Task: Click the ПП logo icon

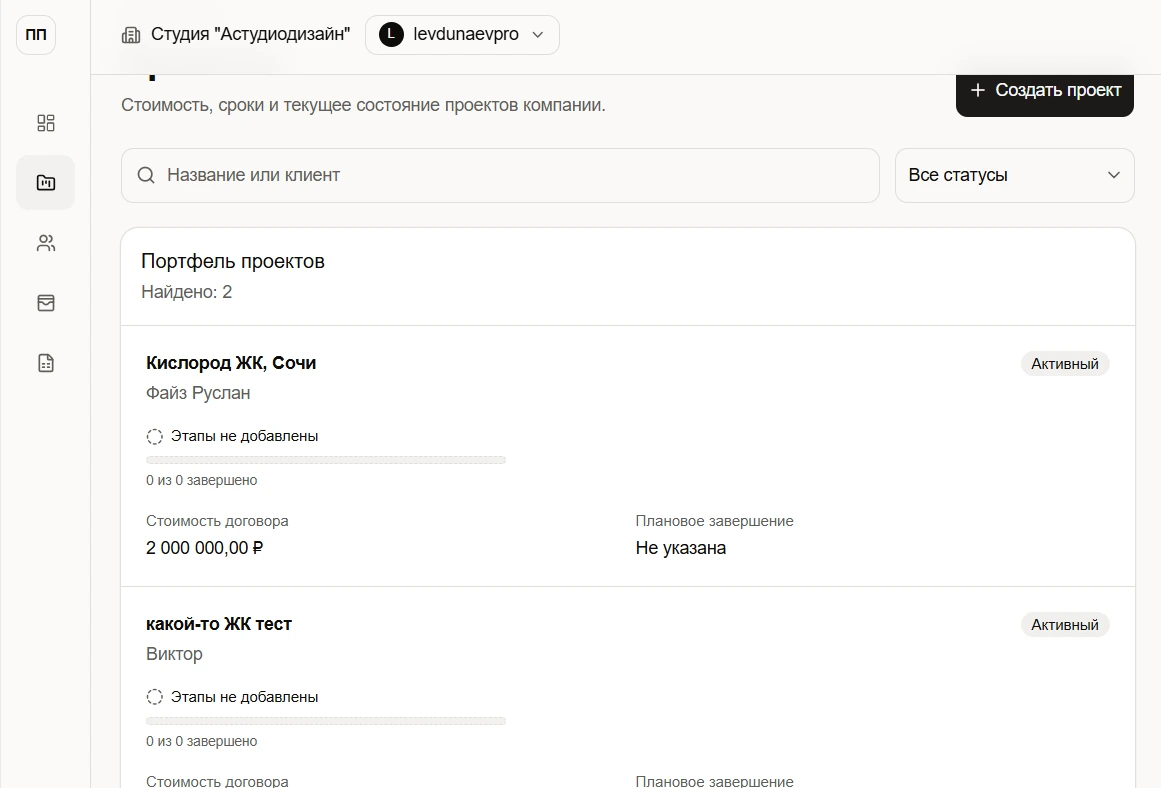Action: (x=36, y=35)
